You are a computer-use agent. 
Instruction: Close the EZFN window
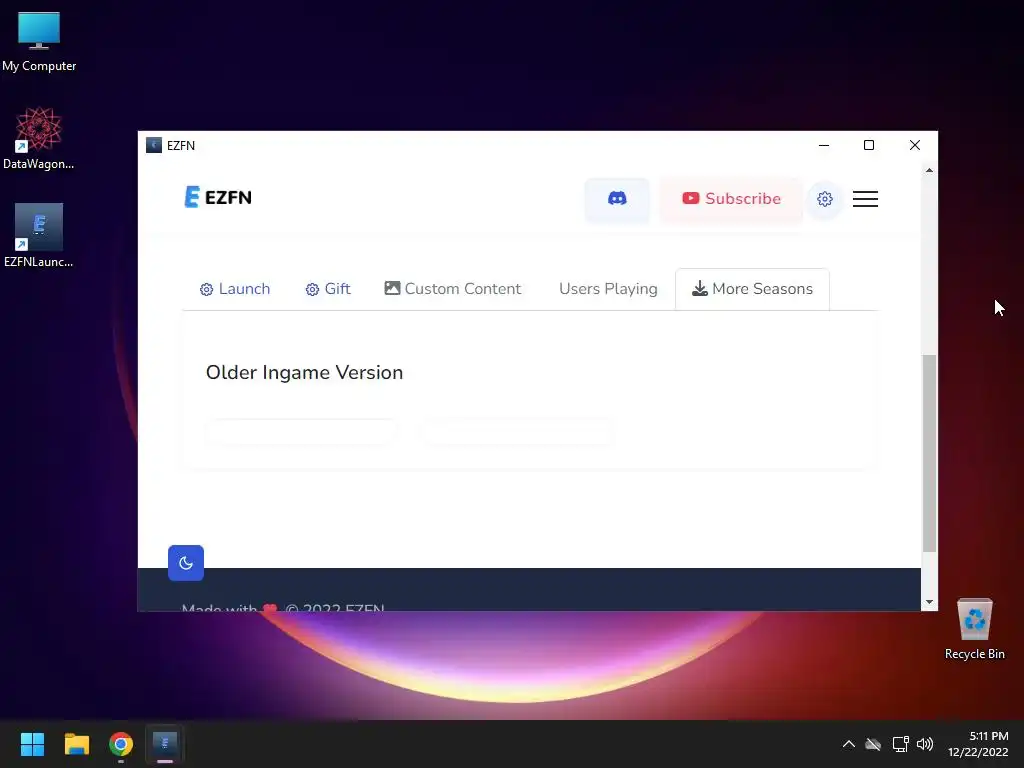[914, 146]
